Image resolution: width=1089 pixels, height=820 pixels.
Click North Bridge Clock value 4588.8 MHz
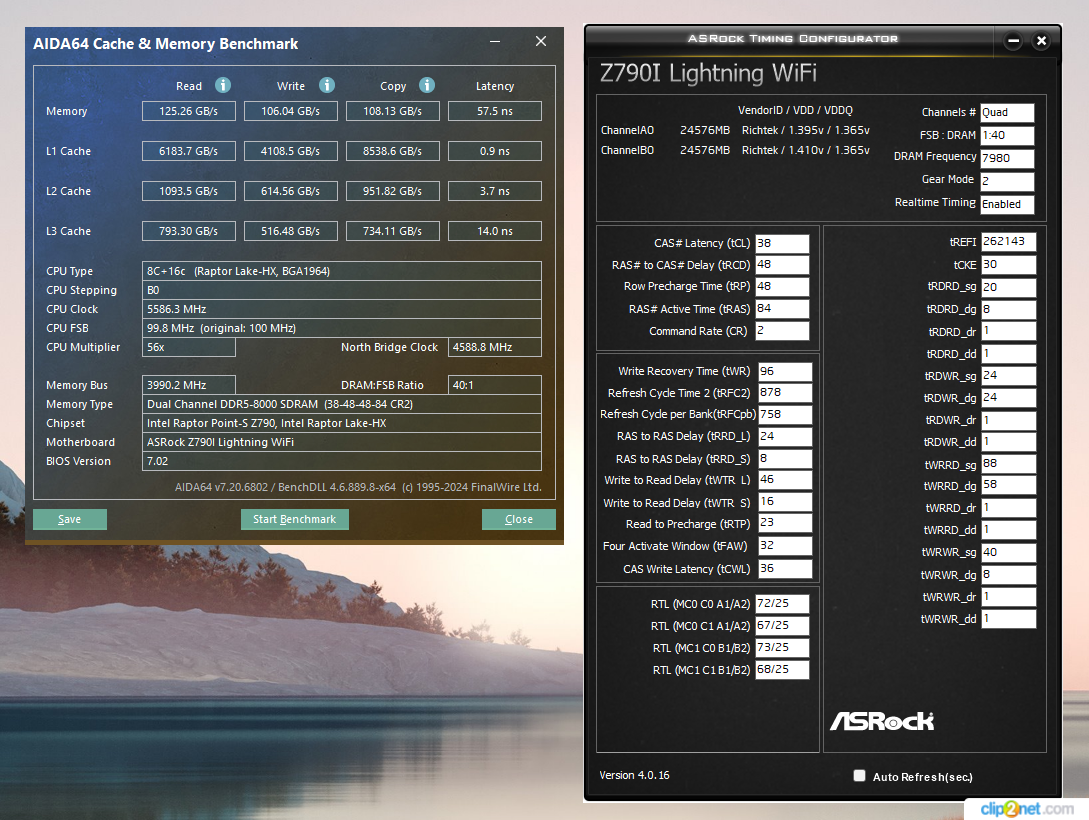click(x=494, y=347)
